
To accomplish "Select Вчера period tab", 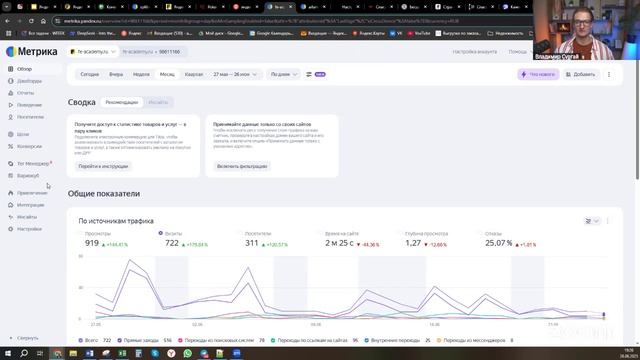I will pos(116,74).
